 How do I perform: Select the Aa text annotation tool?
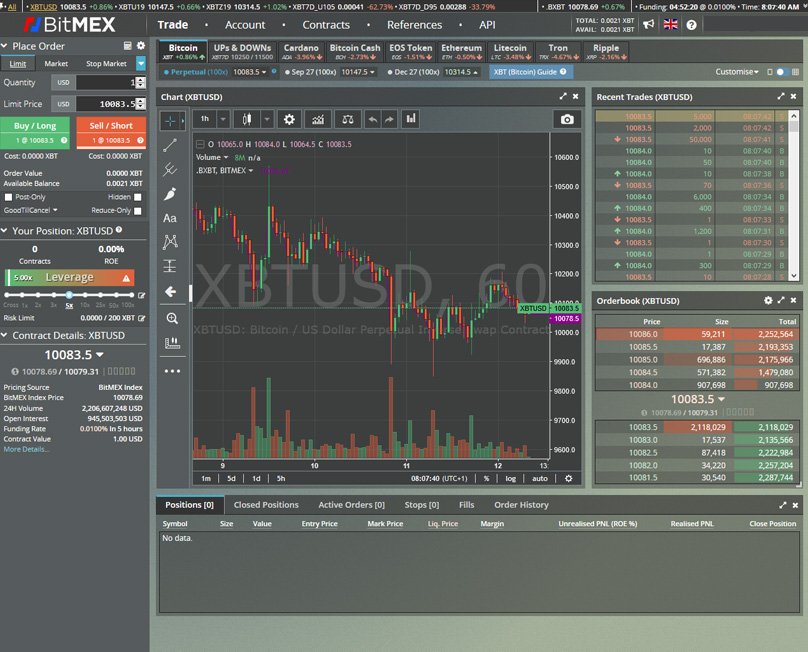click(x=170, y=218)
